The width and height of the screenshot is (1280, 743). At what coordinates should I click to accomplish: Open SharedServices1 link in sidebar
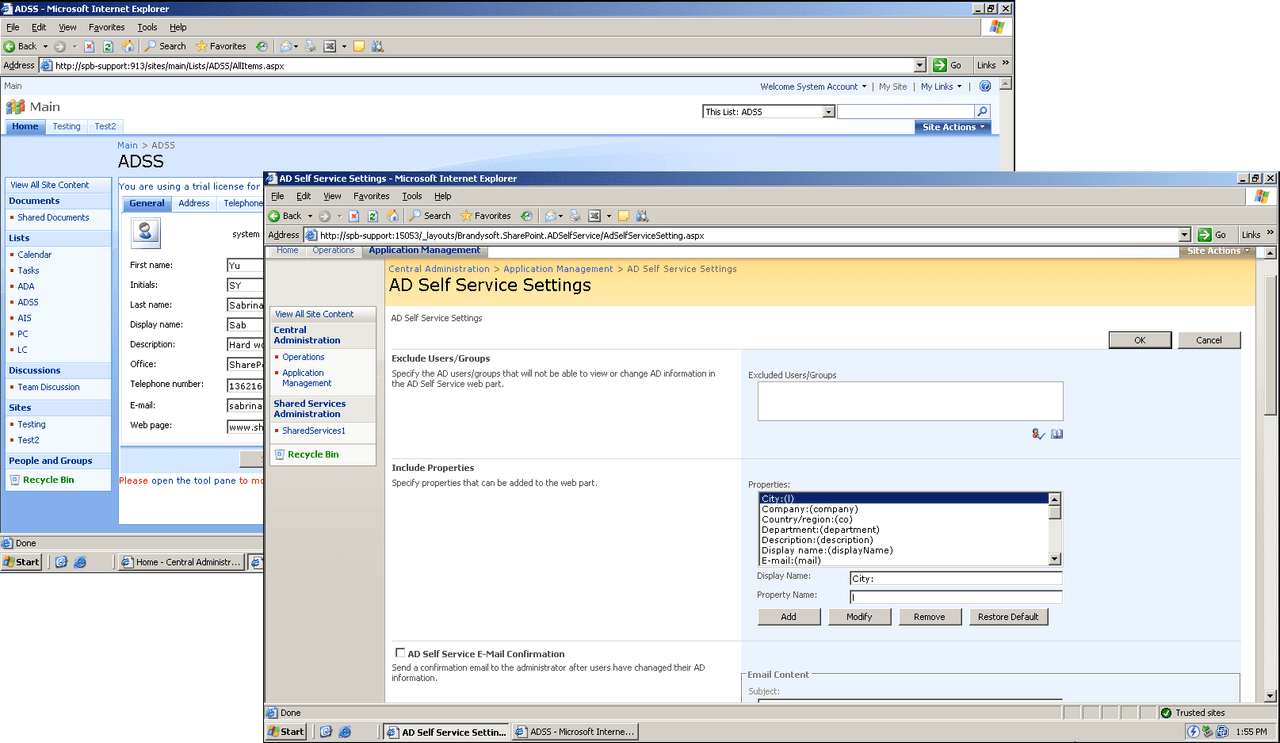coord(313,431)
